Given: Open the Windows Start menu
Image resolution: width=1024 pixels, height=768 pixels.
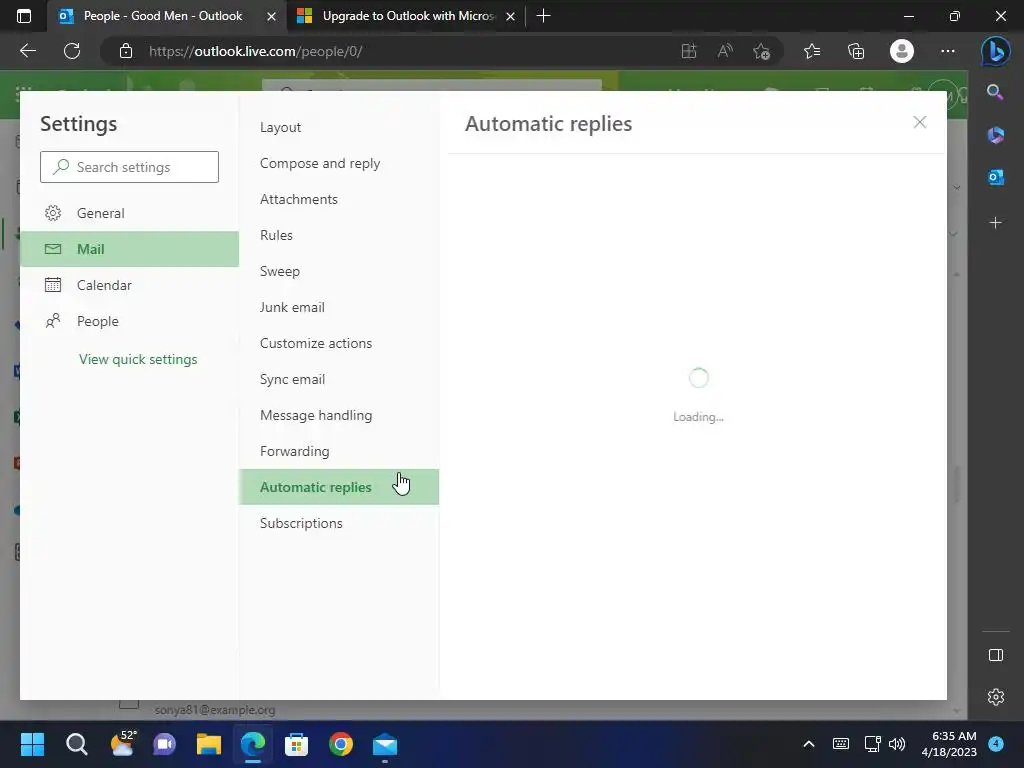Looking at the screenshot, I should 32,744.
